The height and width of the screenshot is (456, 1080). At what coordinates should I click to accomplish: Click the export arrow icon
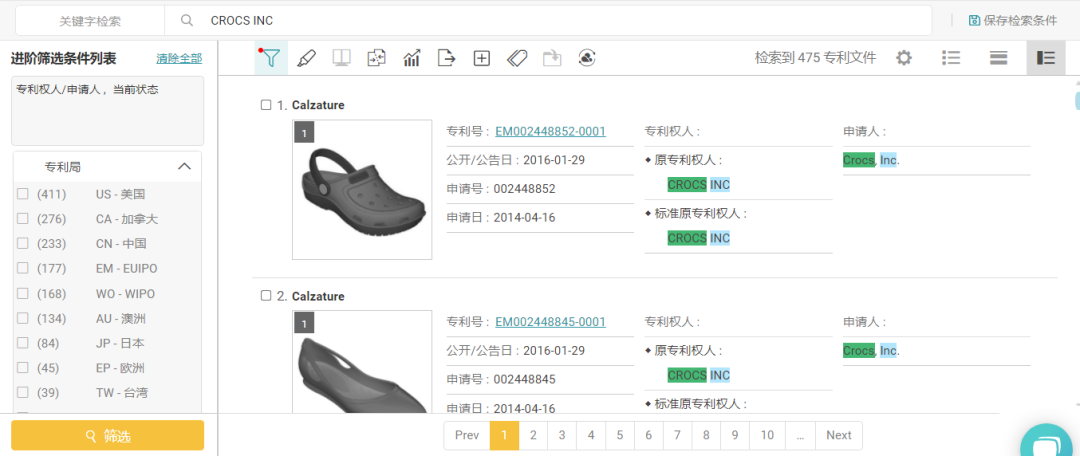[x=447, y=58]
